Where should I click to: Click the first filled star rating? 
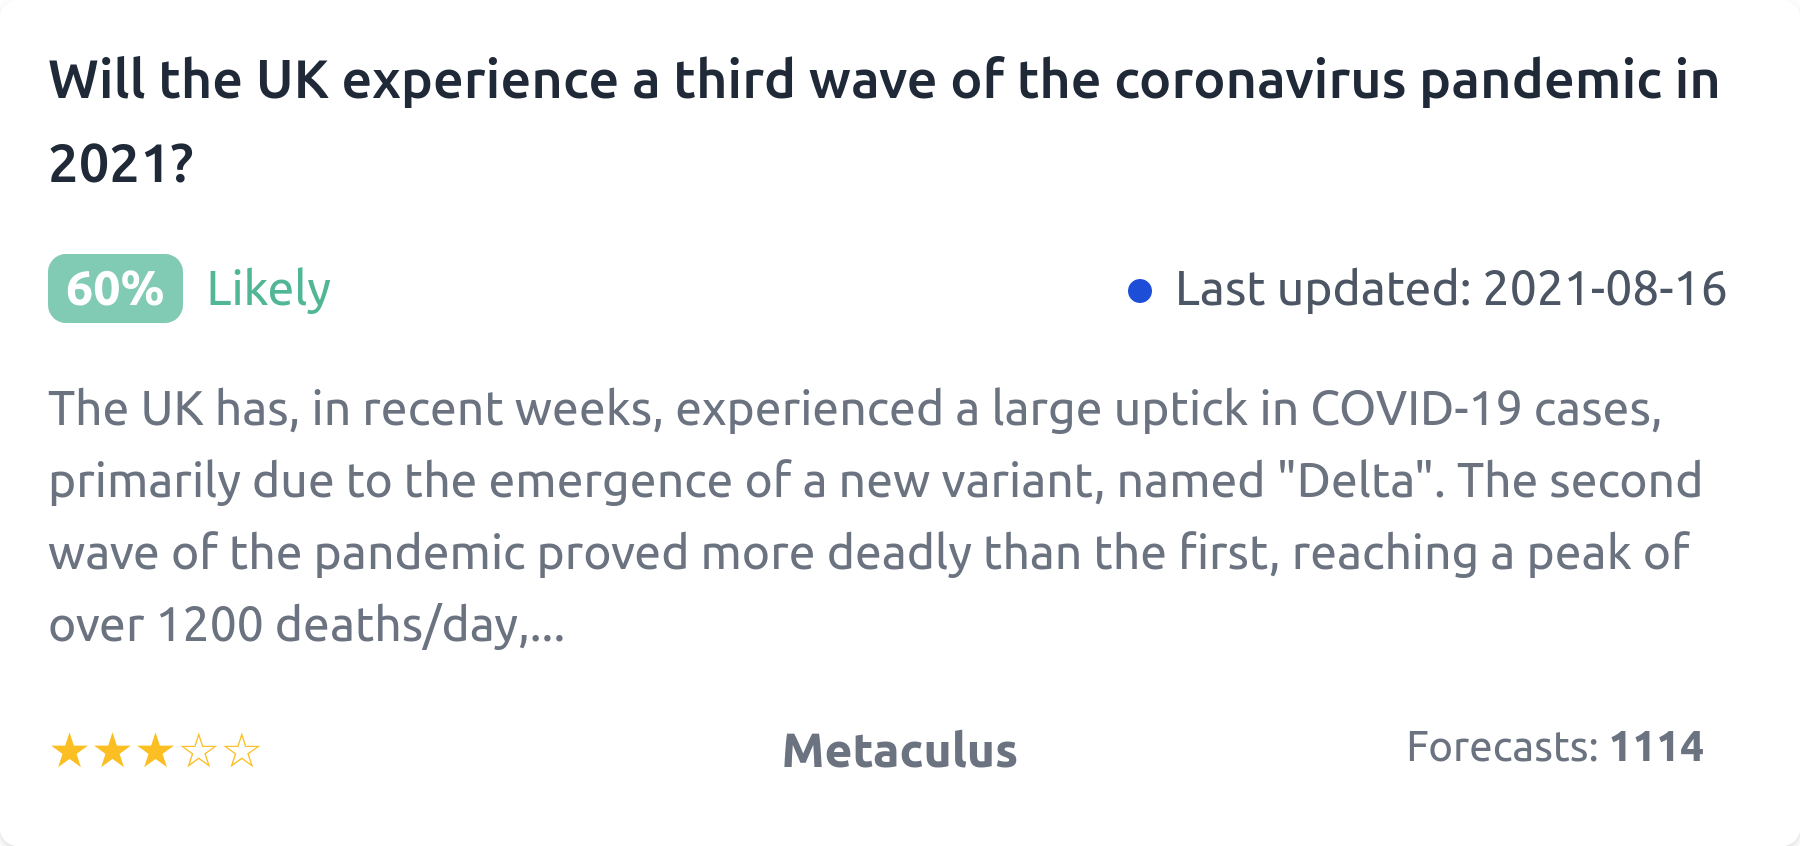pyautogui.click(x=69, y=751)
